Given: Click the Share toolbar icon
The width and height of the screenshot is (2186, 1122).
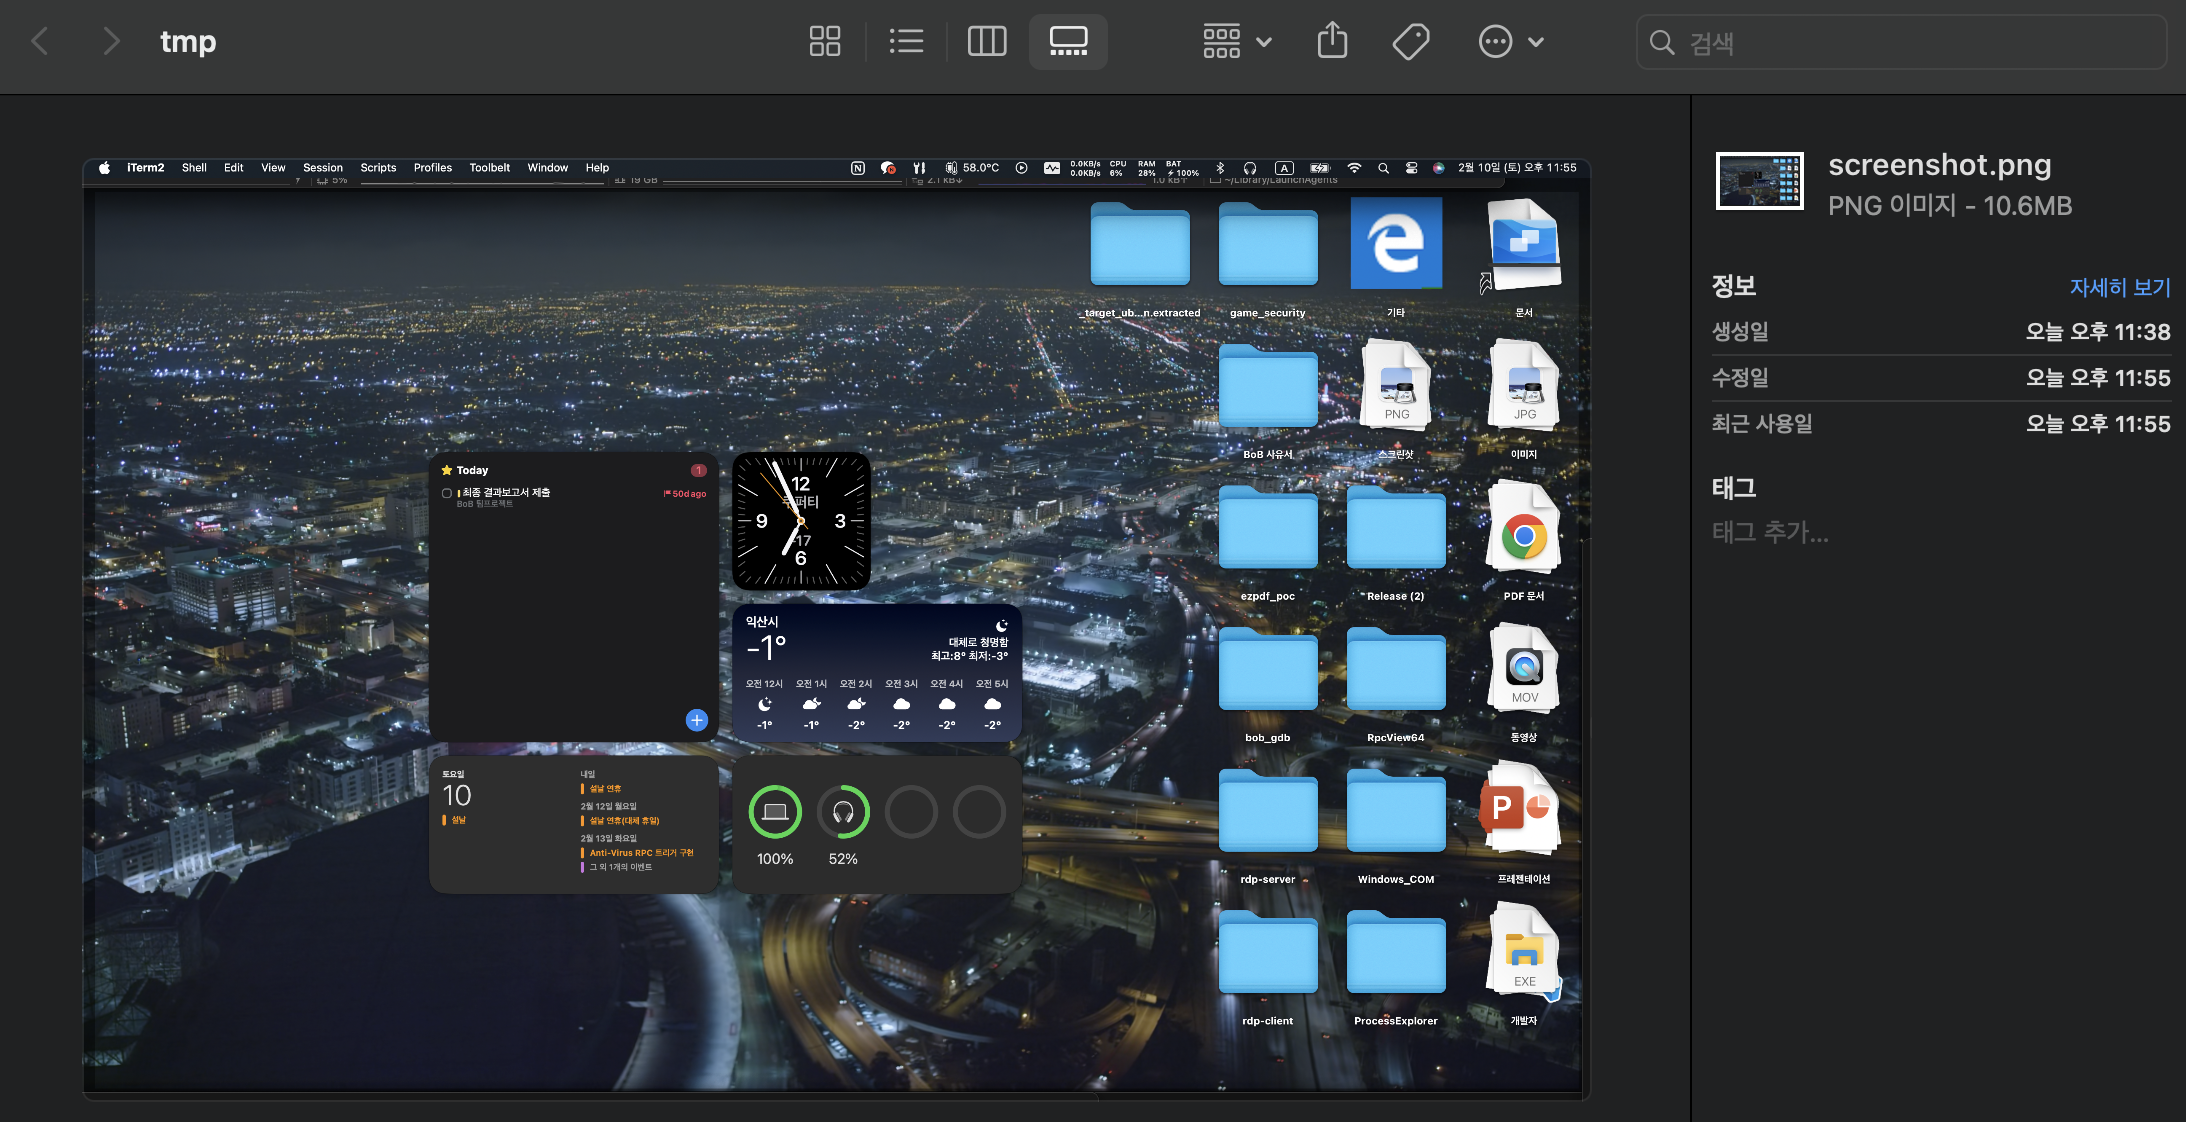Looking at the screenshot, I should (x=1332, y=41).
